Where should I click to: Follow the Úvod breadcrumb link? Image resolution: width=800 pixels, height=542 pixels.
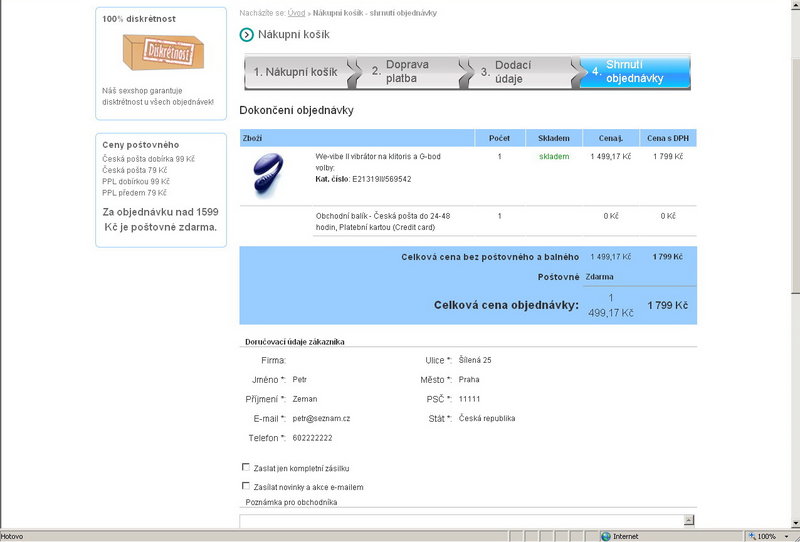(x=296, y=13)
